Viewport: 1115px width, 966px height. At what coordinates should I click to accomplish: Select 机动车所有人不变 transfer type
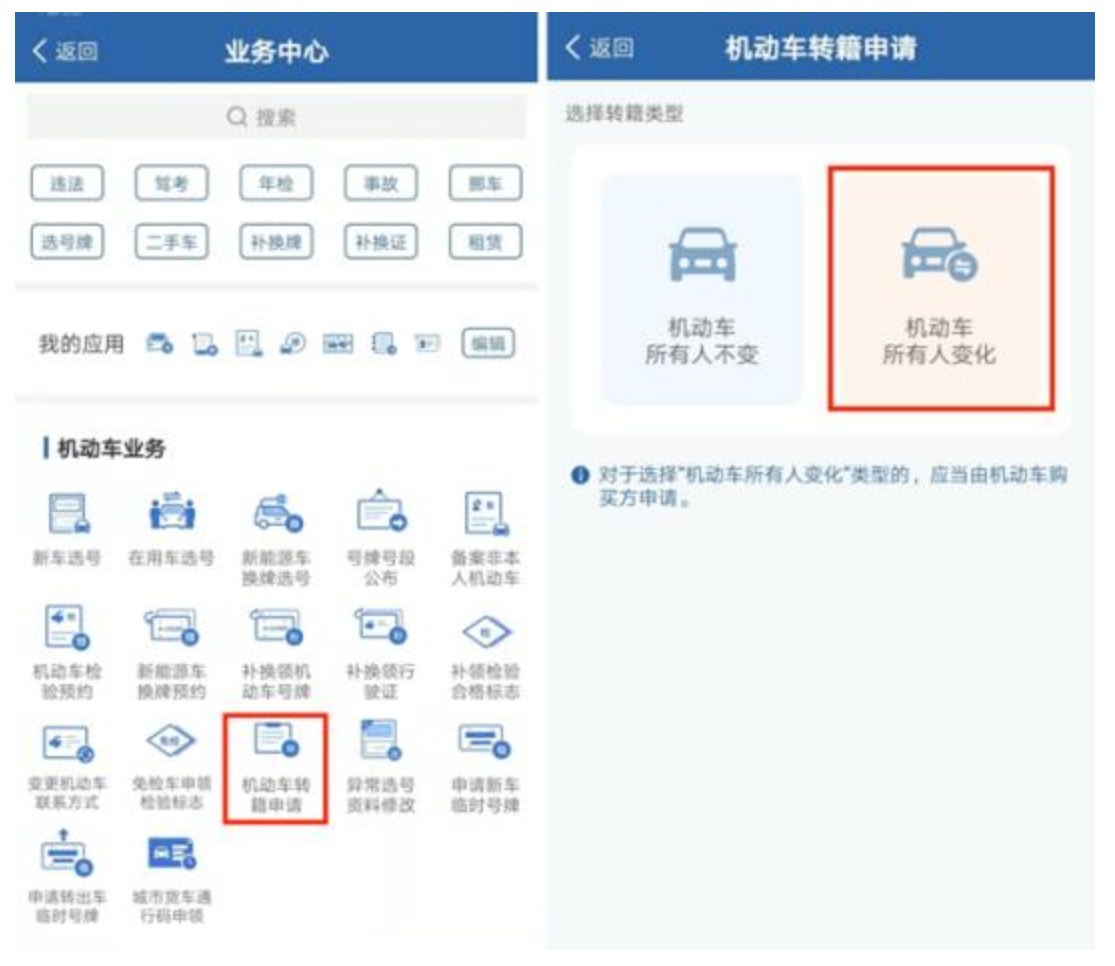pos(702,288)
